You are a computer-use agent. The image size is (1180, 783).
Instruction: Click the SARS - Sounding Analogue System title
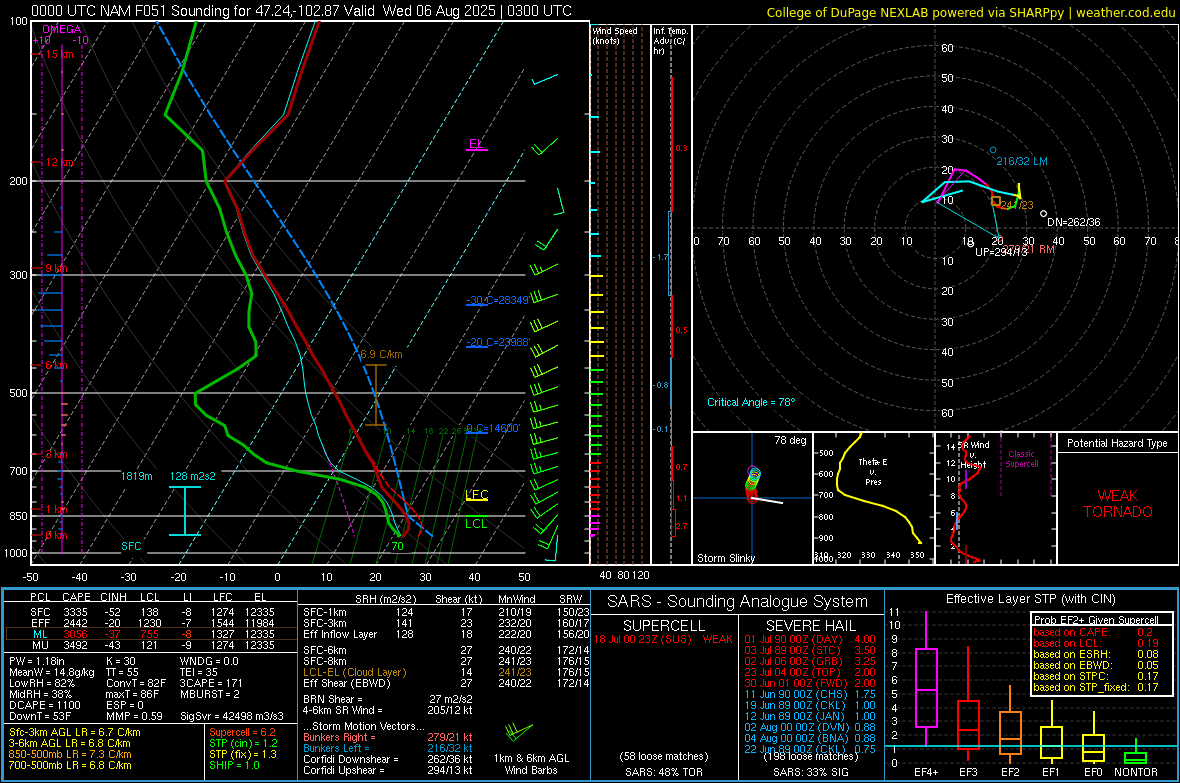[737, 602]
